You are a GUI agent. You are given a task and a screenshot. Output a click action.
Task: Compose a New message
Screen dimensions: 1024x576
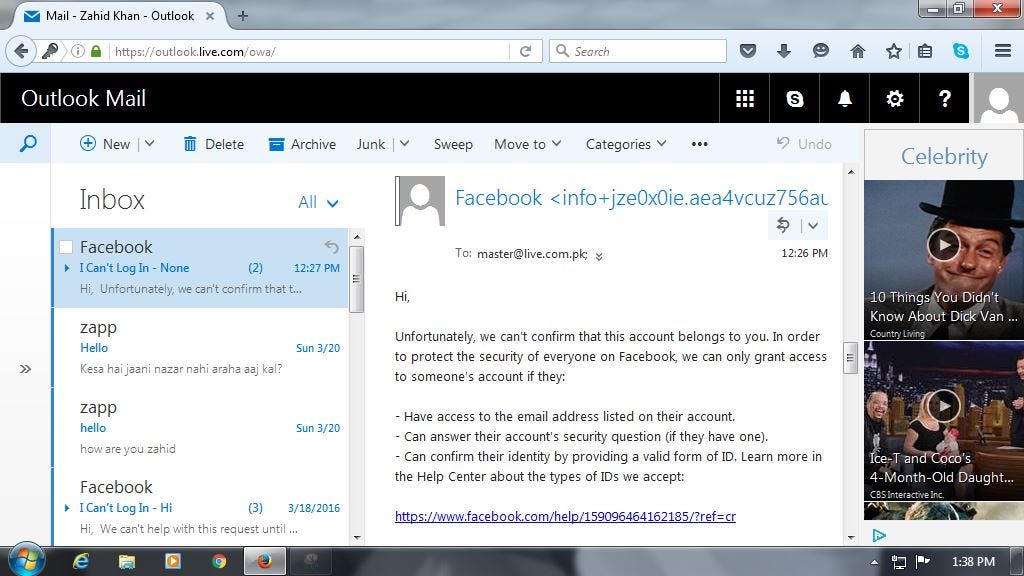pos(105,144)
